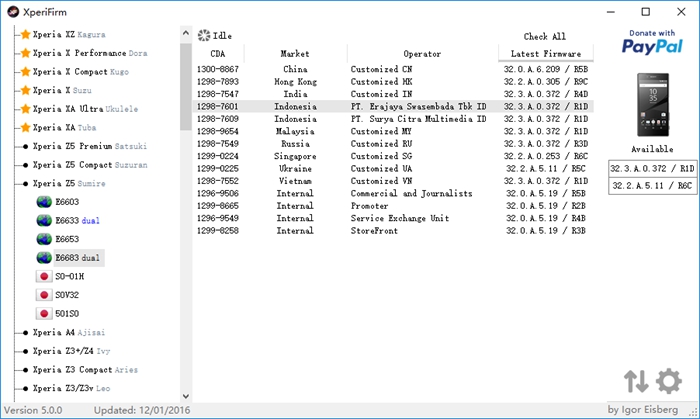Image resolution: width=700 pixels, height=419 pixels.
Task: Select the PT. Surya Citra Multimedia ID row
Action: (393, 119)
